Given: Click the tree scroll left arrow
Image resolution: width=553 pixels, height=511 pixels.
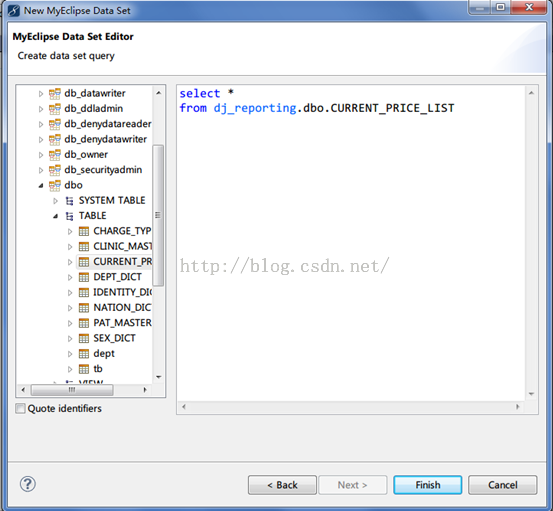Looking at the screenshot, I should click(x=23, y=390).
